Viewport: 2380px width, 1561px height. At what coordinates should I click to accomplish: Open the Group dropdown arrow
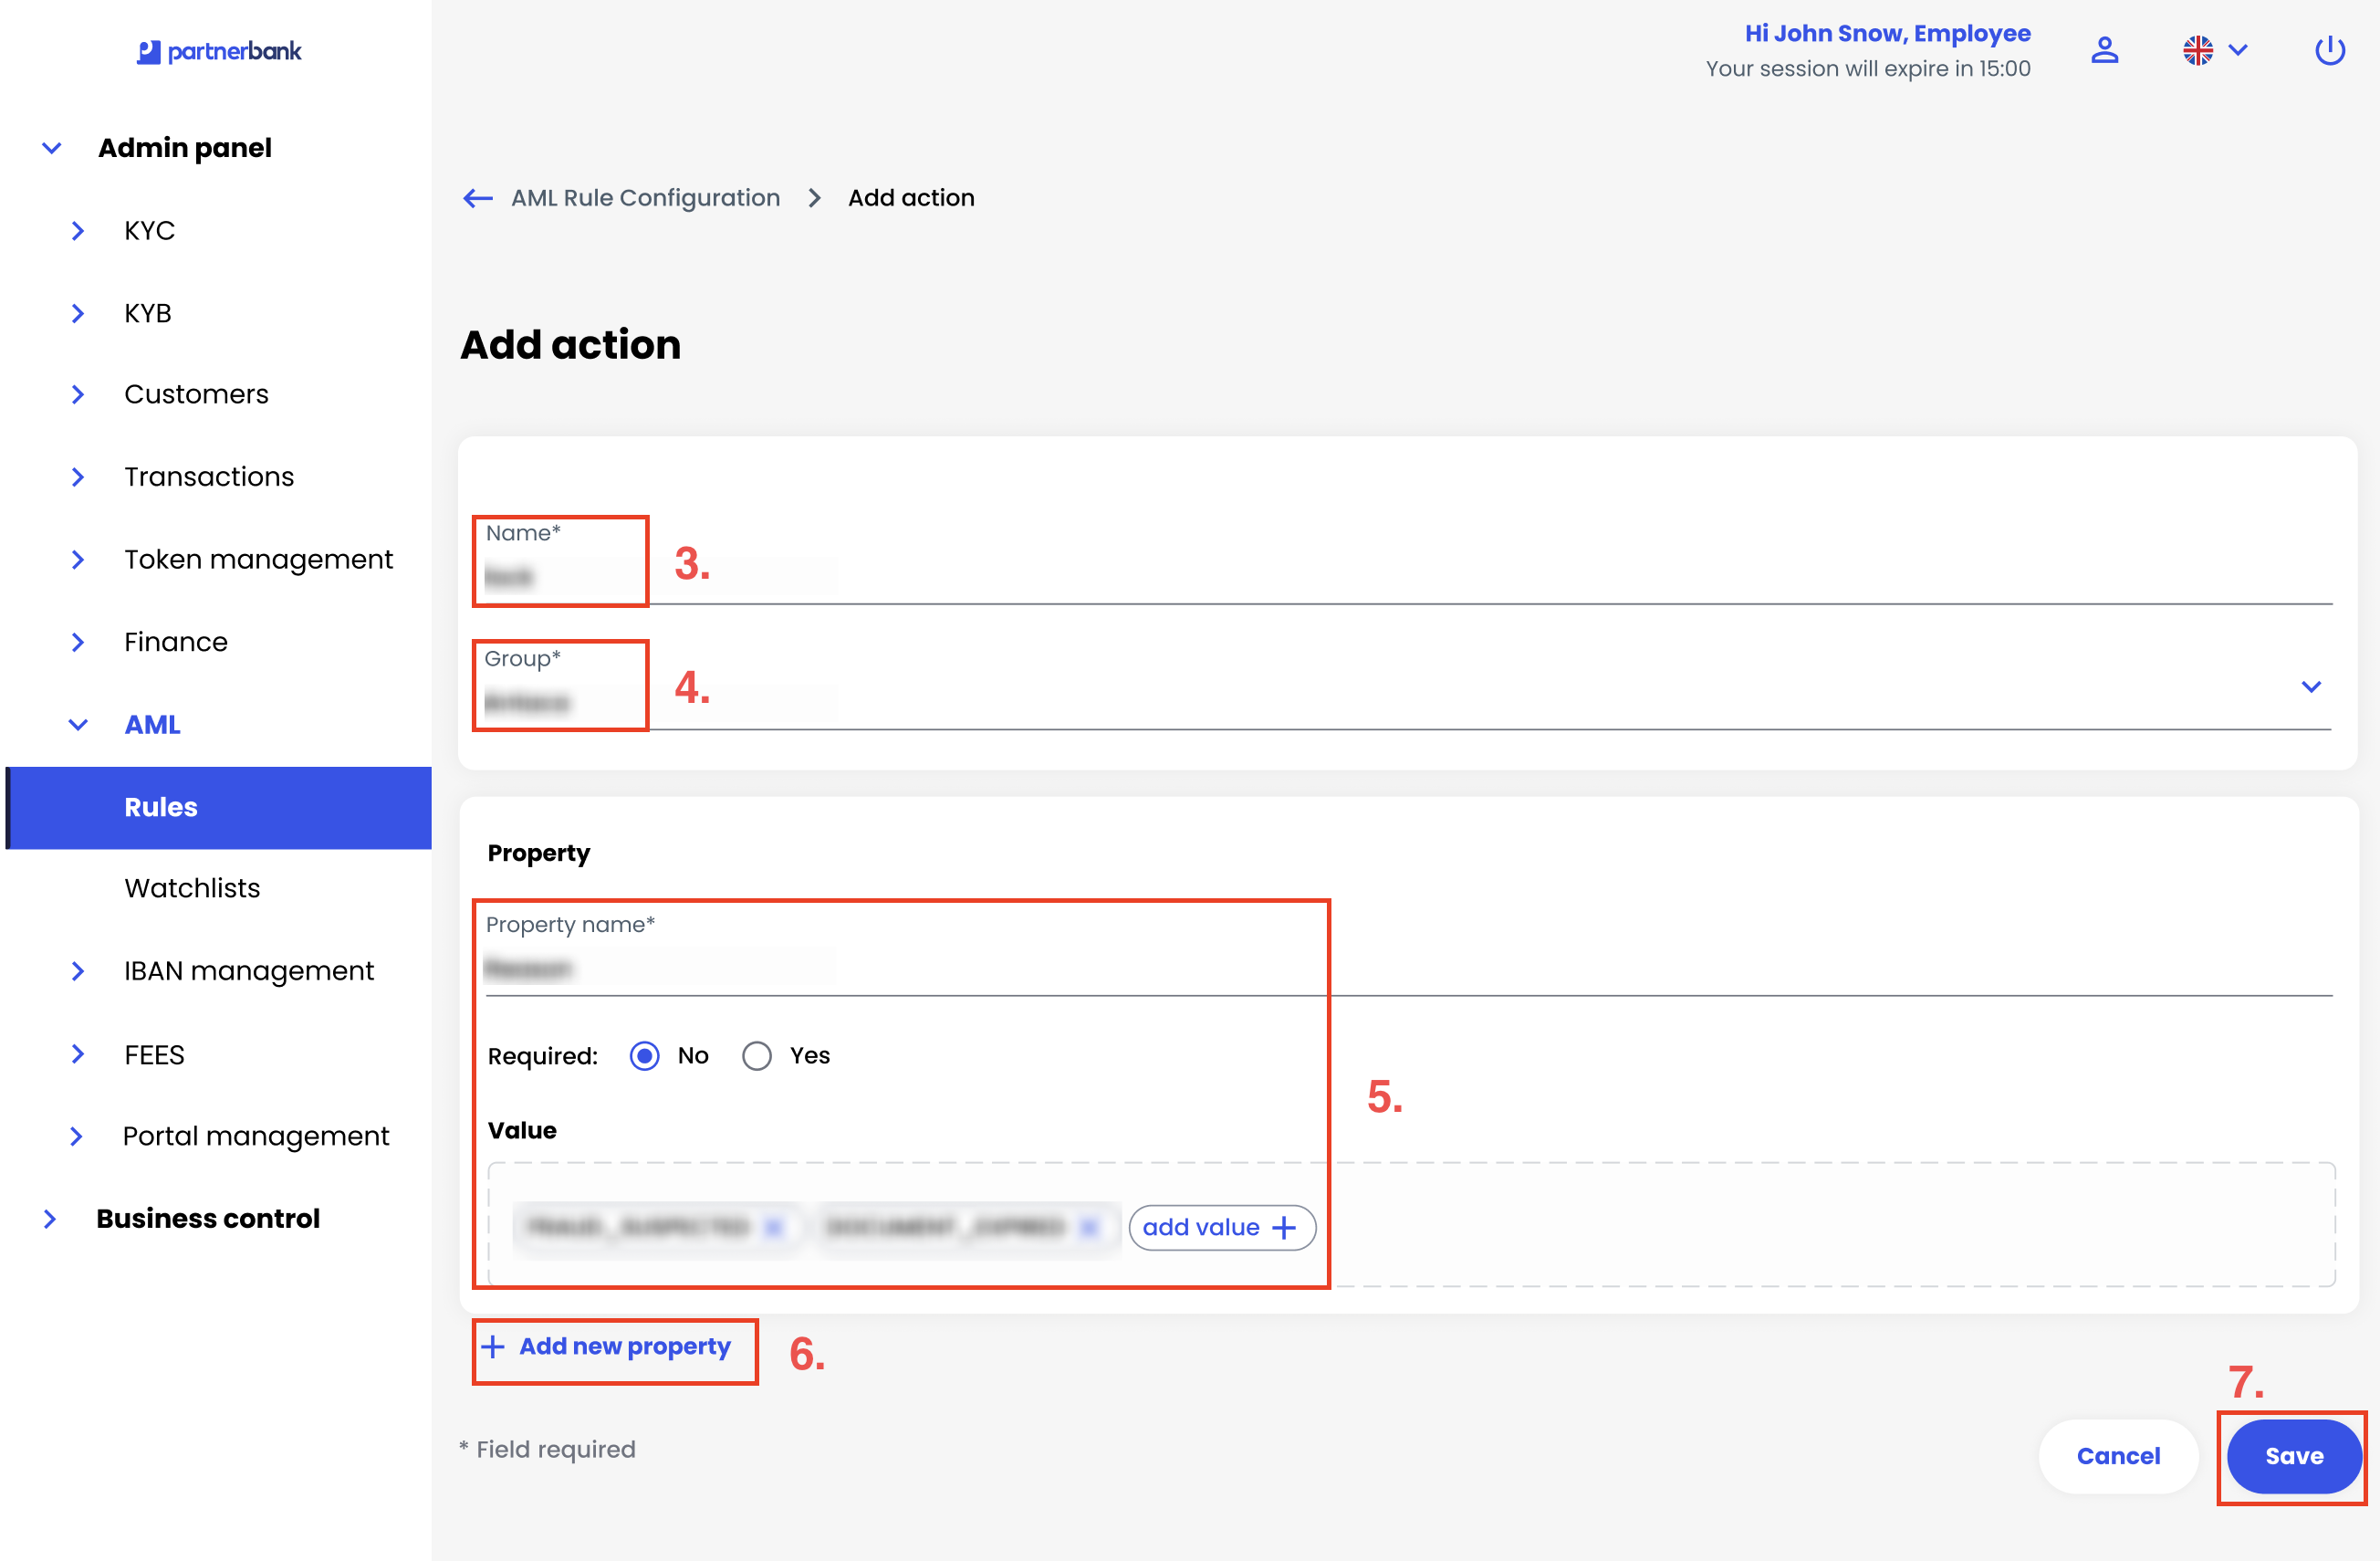click(2311, 687)
